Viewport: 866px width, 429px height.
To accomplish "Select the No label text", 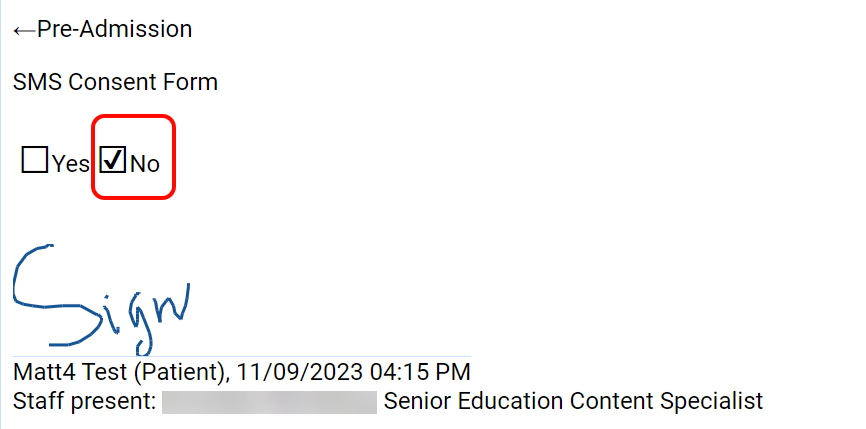I will click(x=145, y=164).
